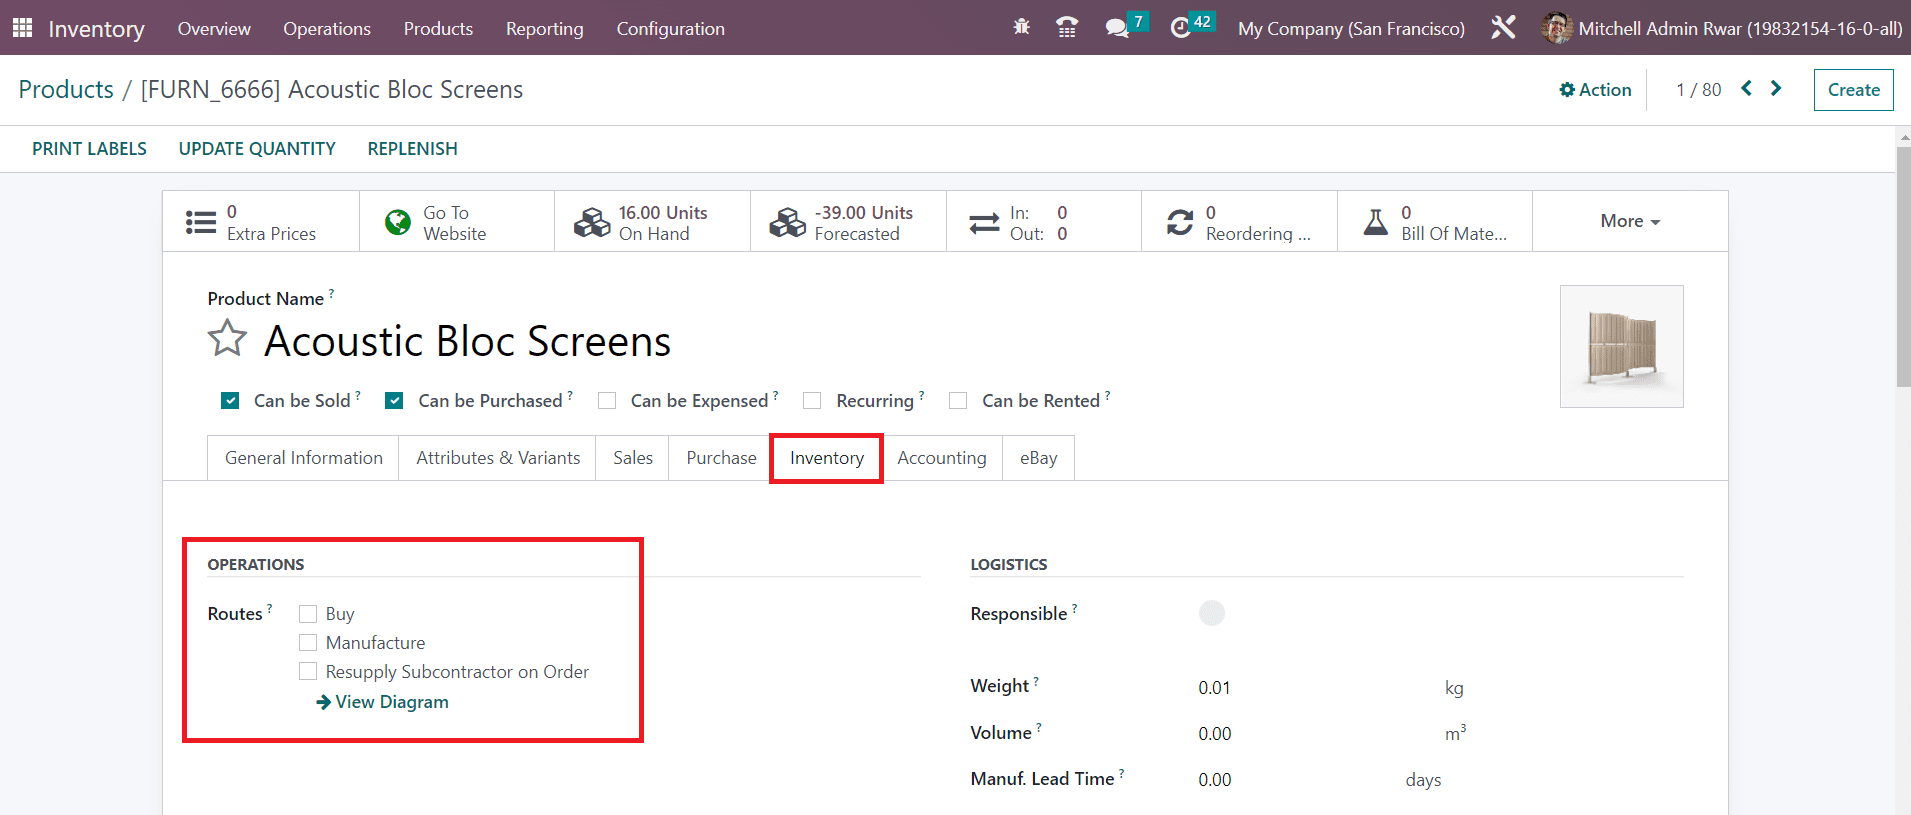Screen dimensions: 1911x815
Task: Open the View Diagram link
Action: click(x=382, y=702)
